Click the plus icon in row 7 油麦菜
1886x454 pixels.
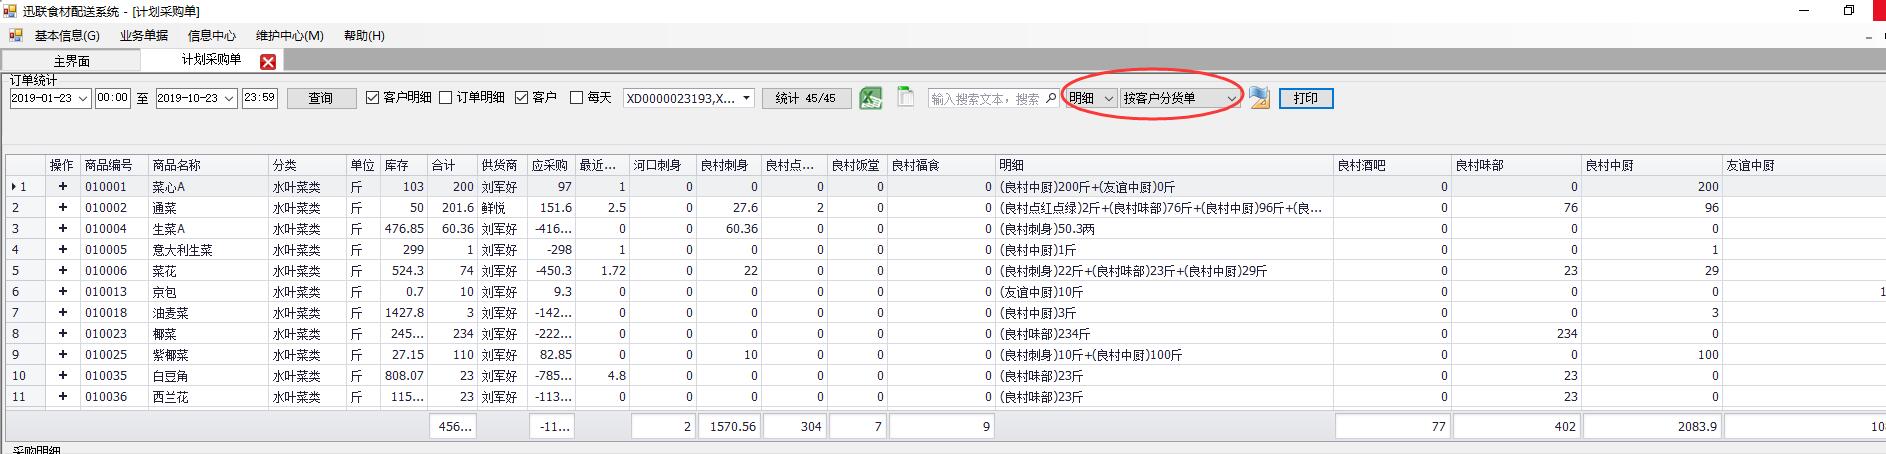63,313
